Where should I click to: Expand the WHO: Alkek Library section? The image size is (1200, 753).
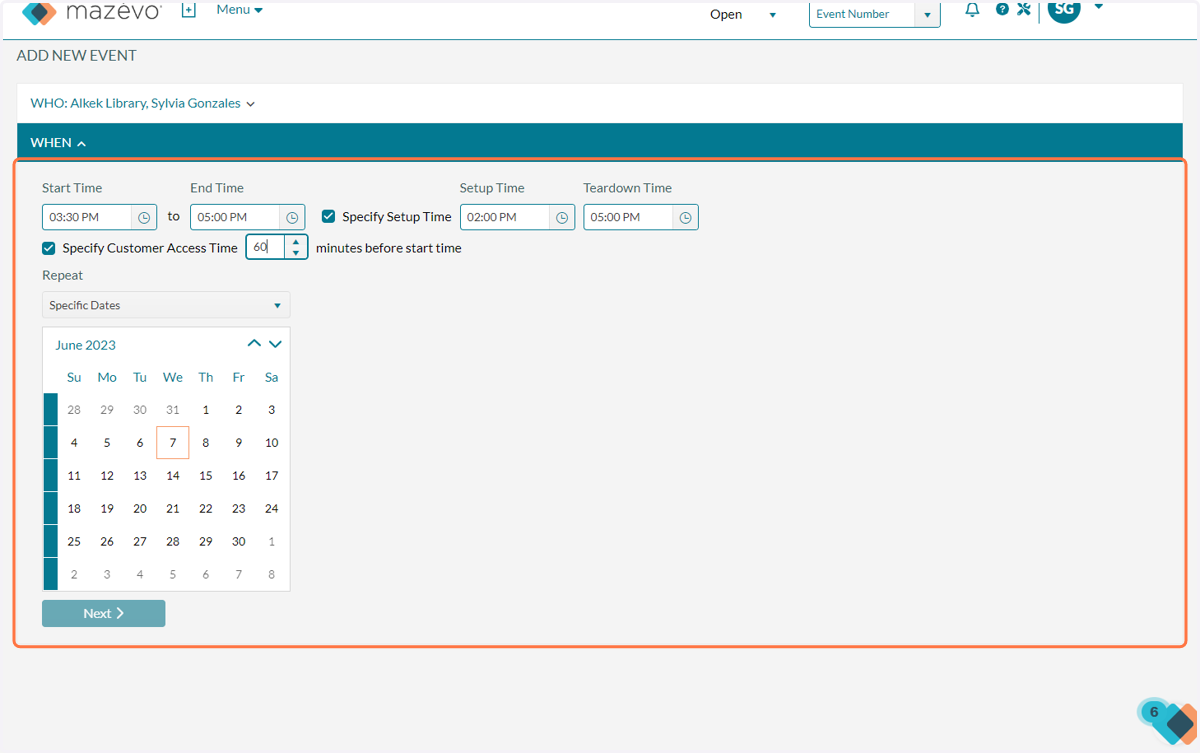tap(142, 103)
